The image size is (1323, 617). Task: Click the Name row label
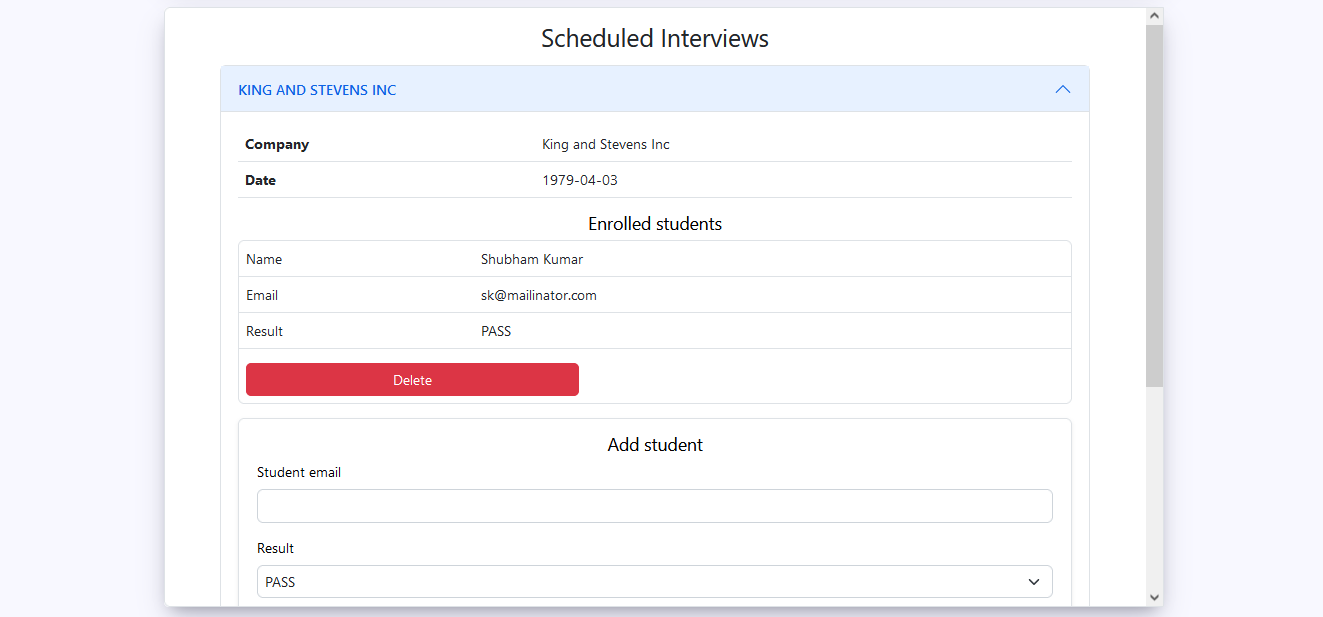[264, 259]
